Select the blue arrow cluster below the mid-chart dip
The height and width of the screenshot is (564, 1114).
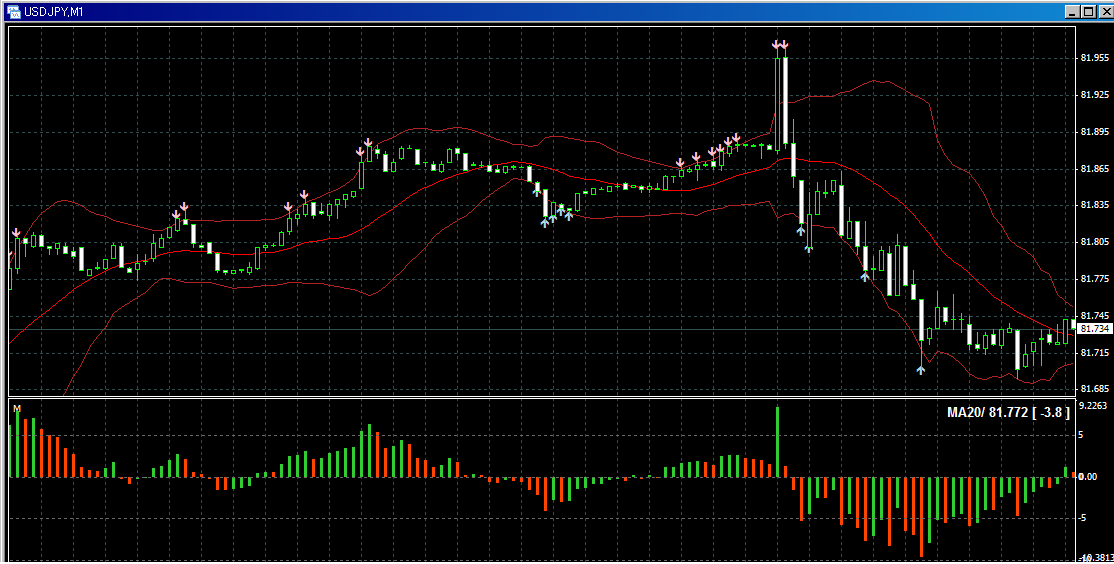[556, 217]
